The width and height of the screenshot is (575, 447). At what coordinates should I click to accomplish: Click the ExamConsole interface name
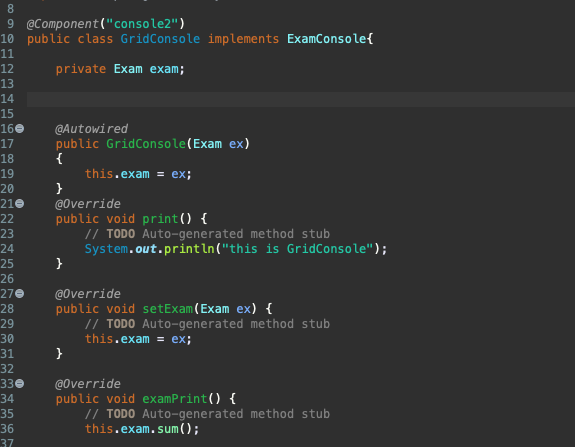[x=326, y=39]
